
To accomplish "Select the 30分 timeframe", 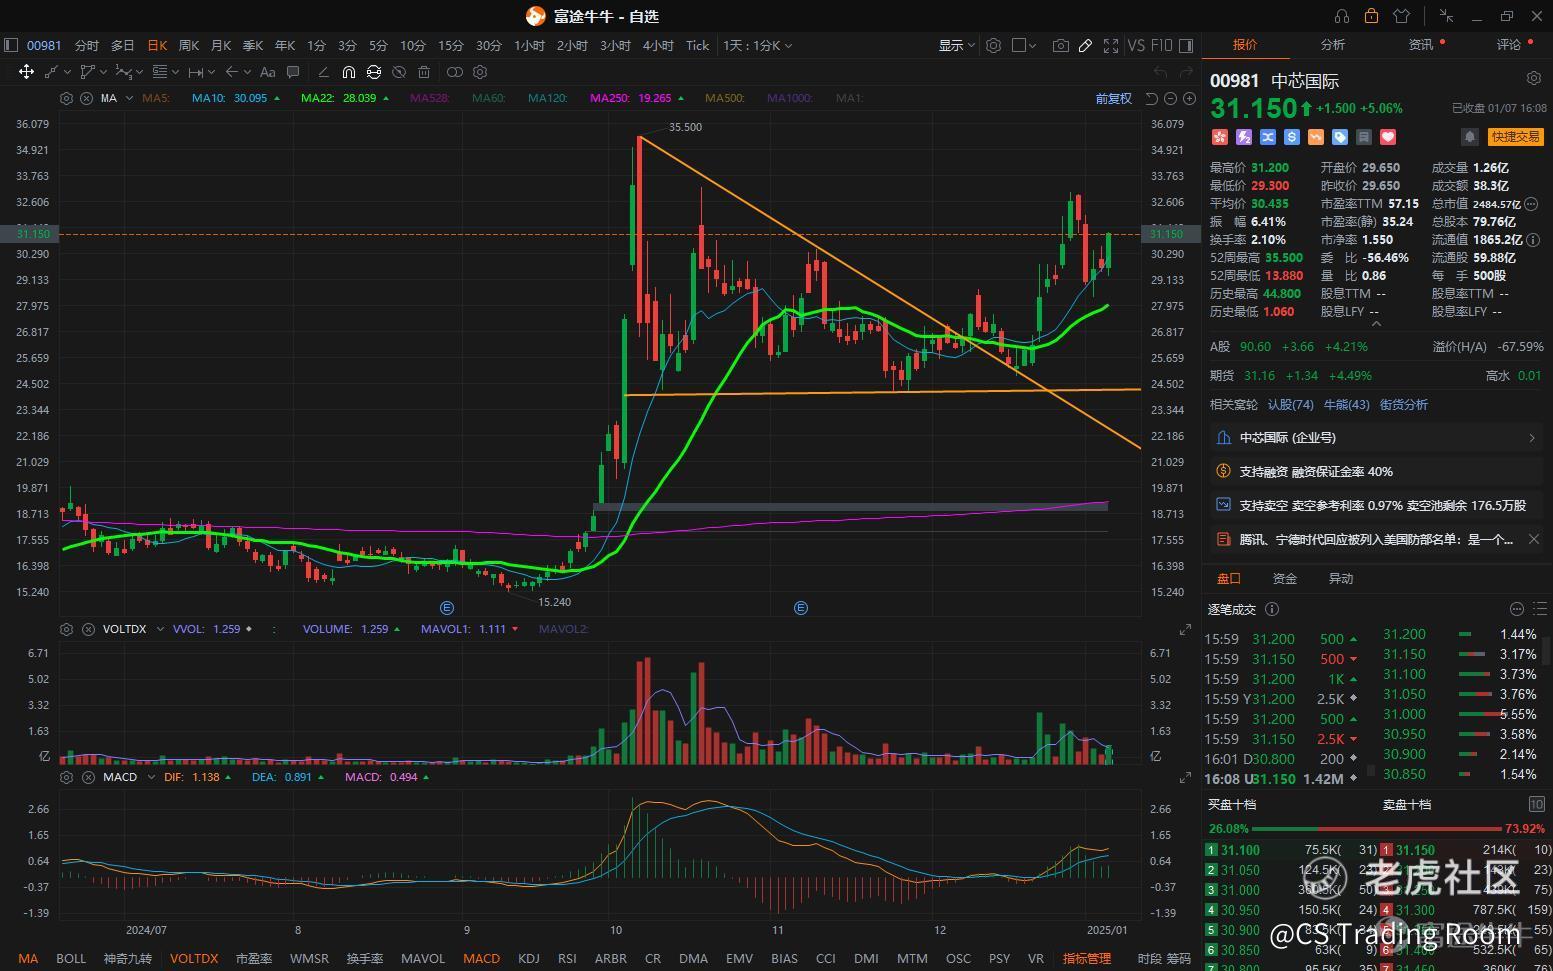I will coord(488,45).
